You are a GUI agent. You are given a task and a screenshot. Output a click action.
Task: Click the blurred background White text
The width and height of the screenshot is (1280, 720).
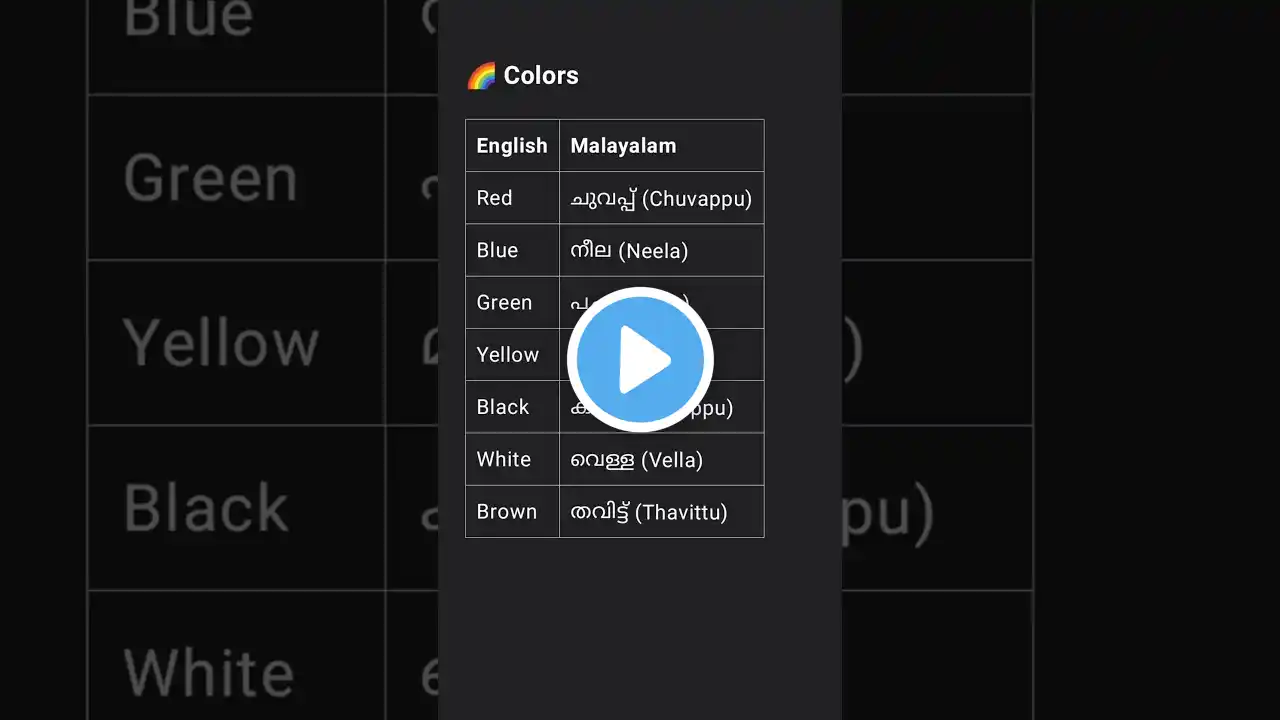(209, 672)
